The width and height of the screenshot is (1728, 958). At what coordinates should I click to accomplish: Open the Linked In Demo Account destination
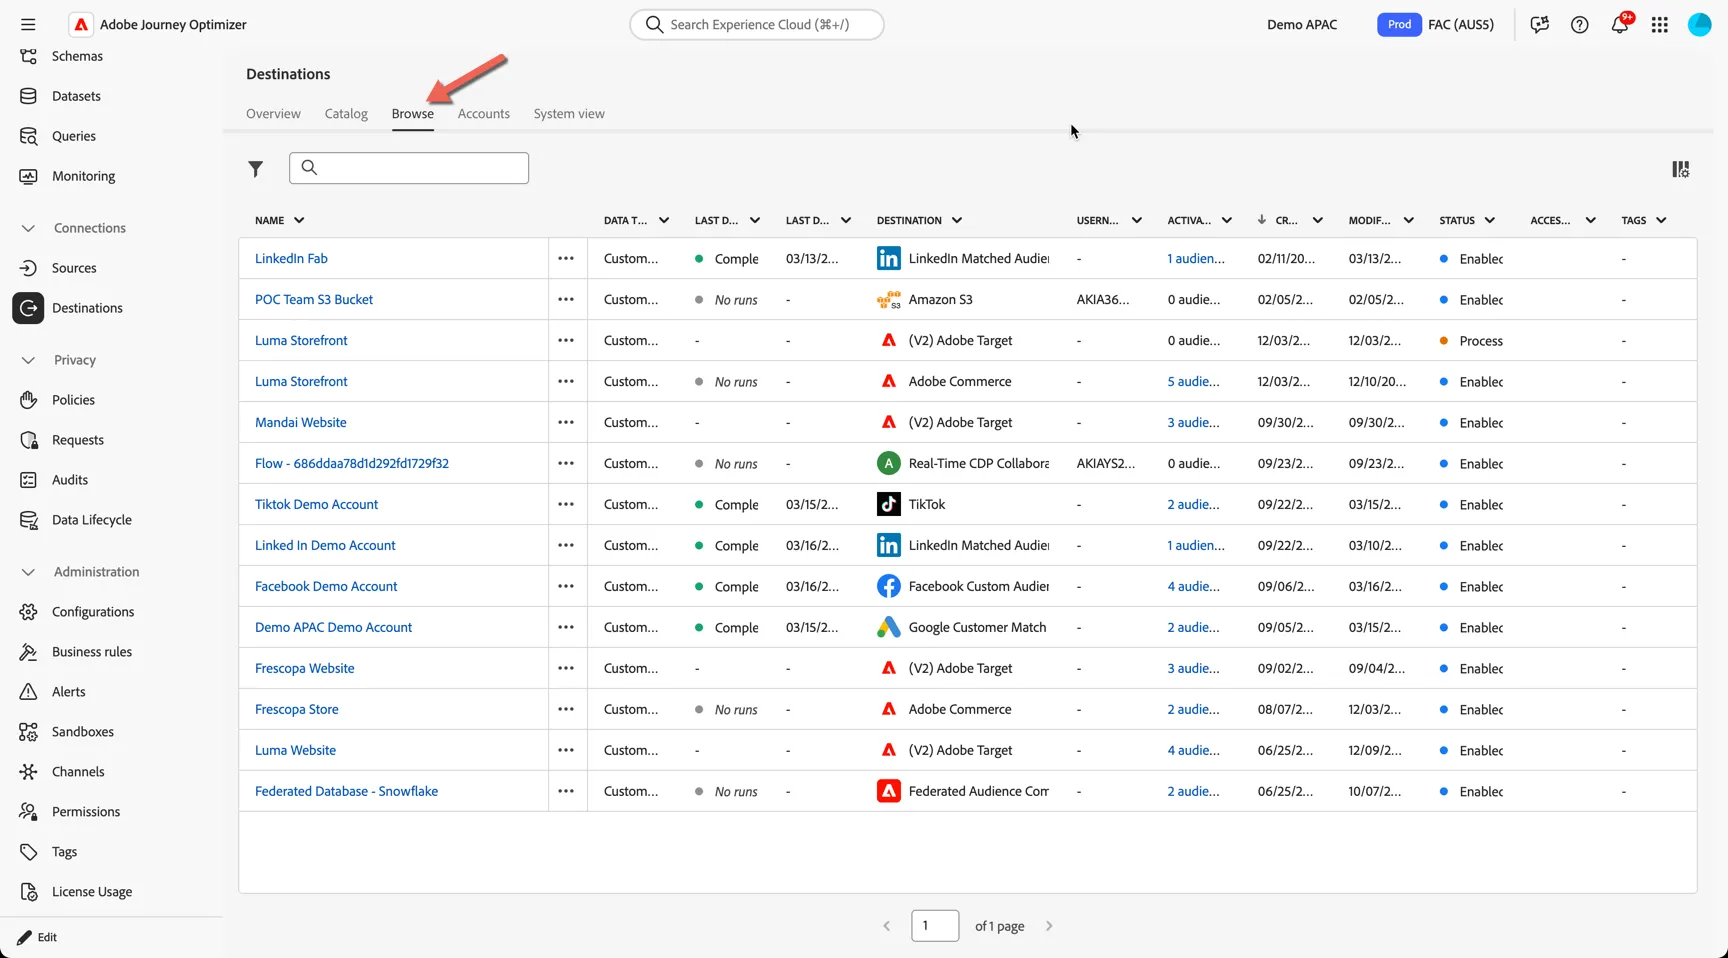pyautogui.click(x=325, y=545)
